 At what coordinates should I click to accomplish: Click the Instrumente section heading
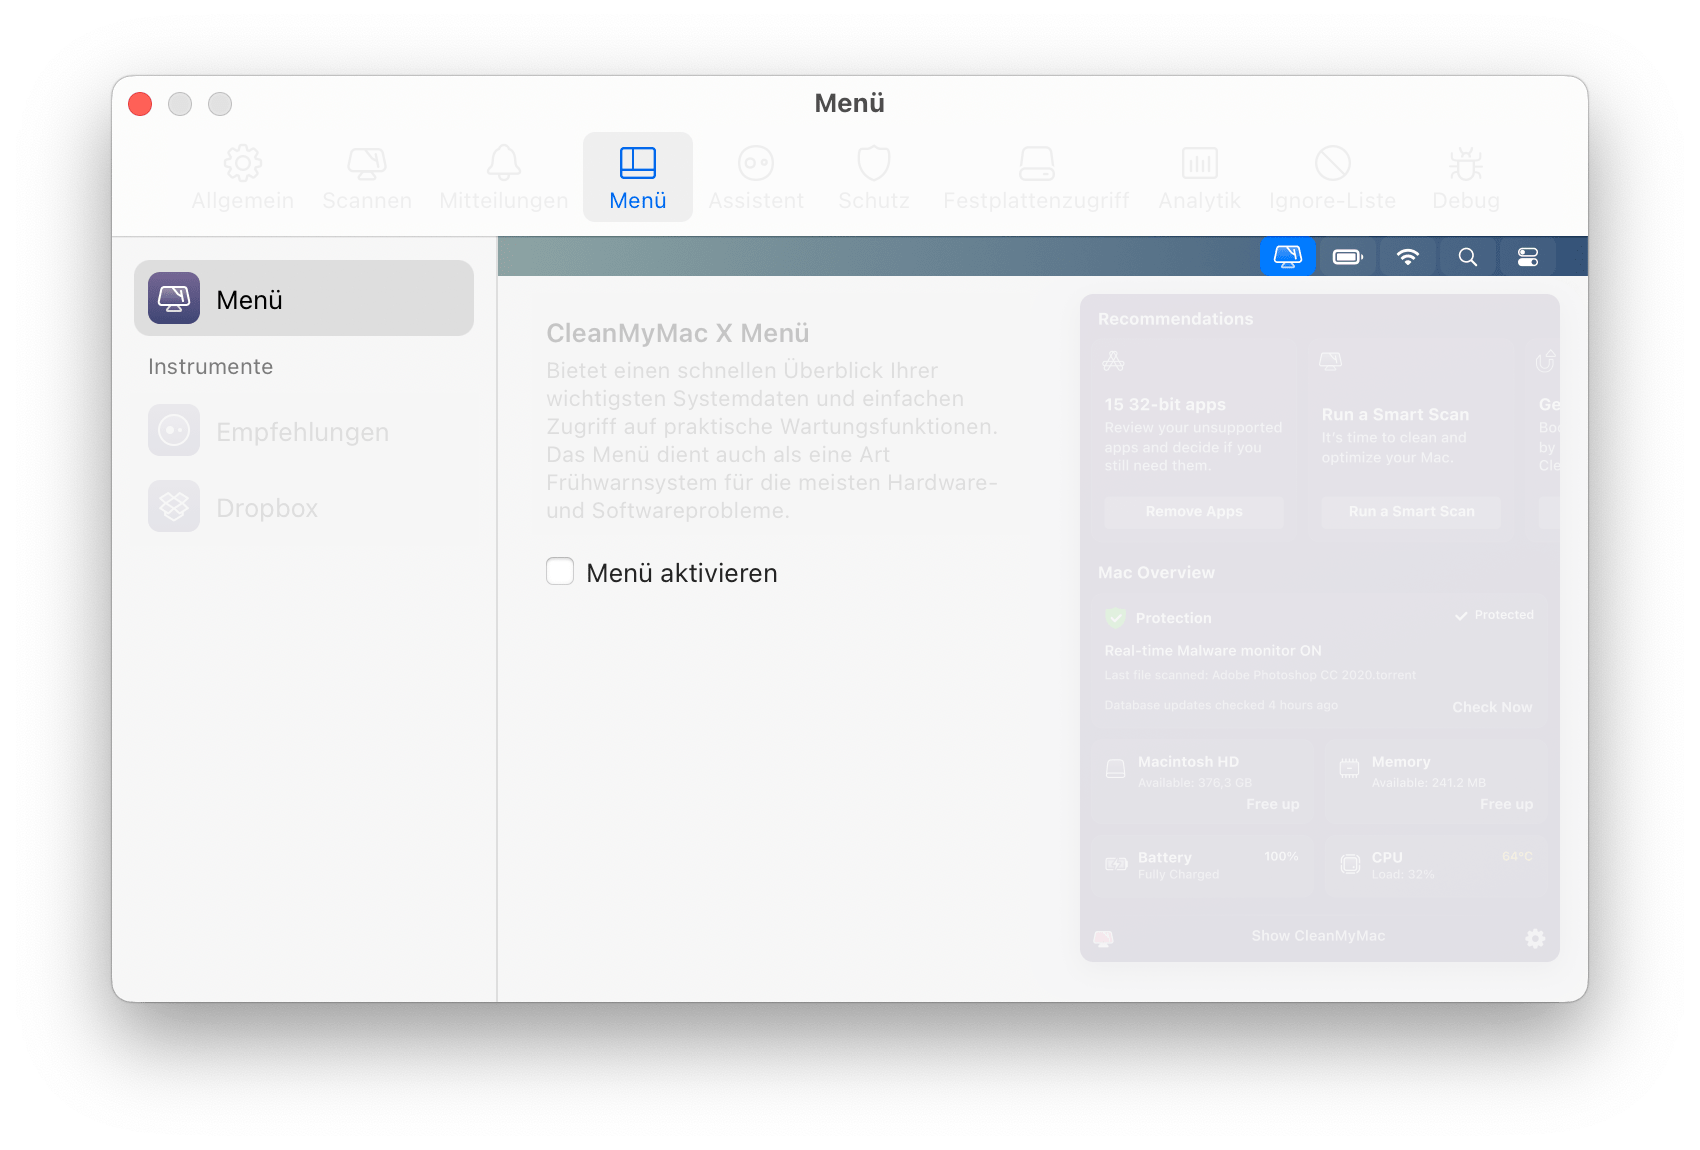pyautogui.click(x=211, y=367)
